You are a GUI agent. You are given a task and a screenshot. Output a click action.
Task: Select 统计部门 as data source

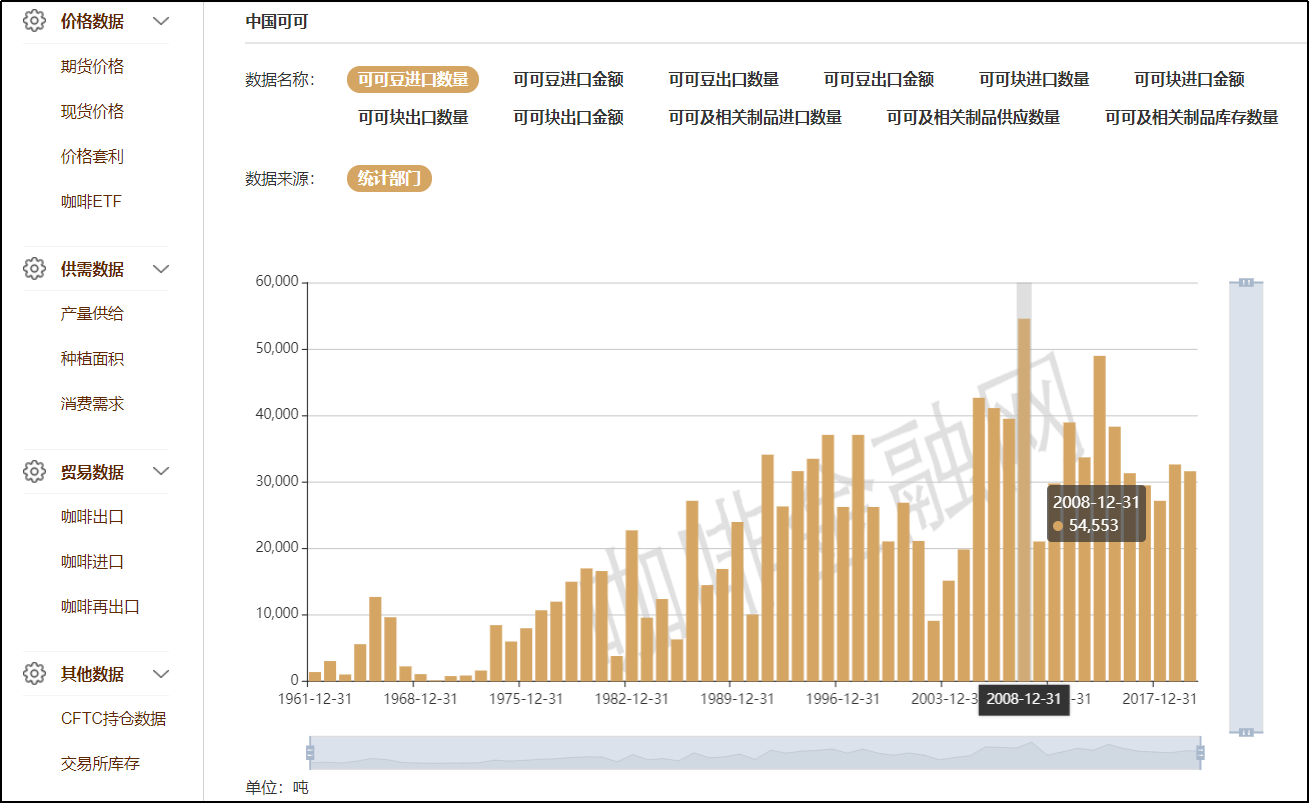(x=389, y=179)
